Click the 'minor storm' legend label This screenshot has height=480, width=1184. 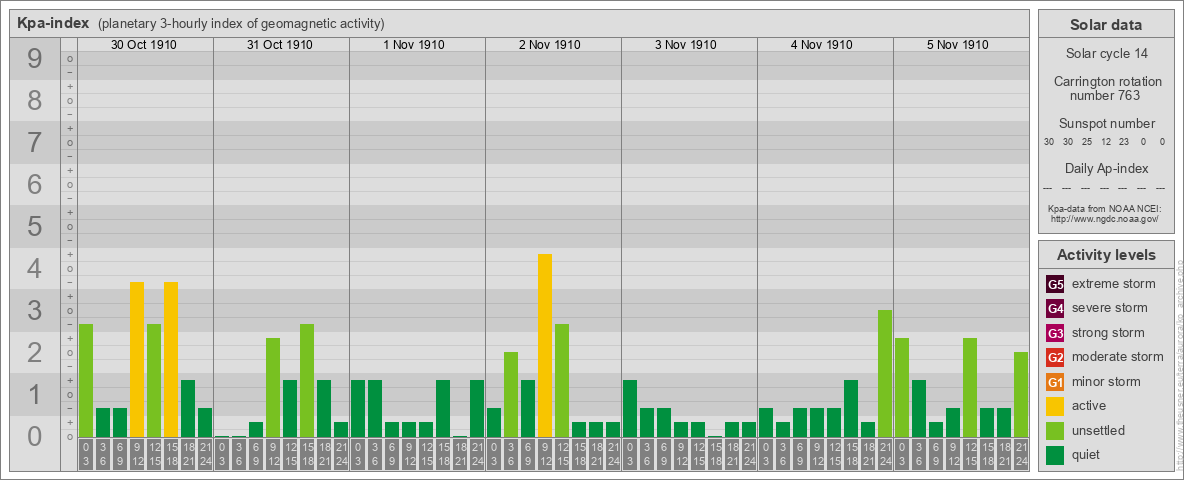[1107, 382]
